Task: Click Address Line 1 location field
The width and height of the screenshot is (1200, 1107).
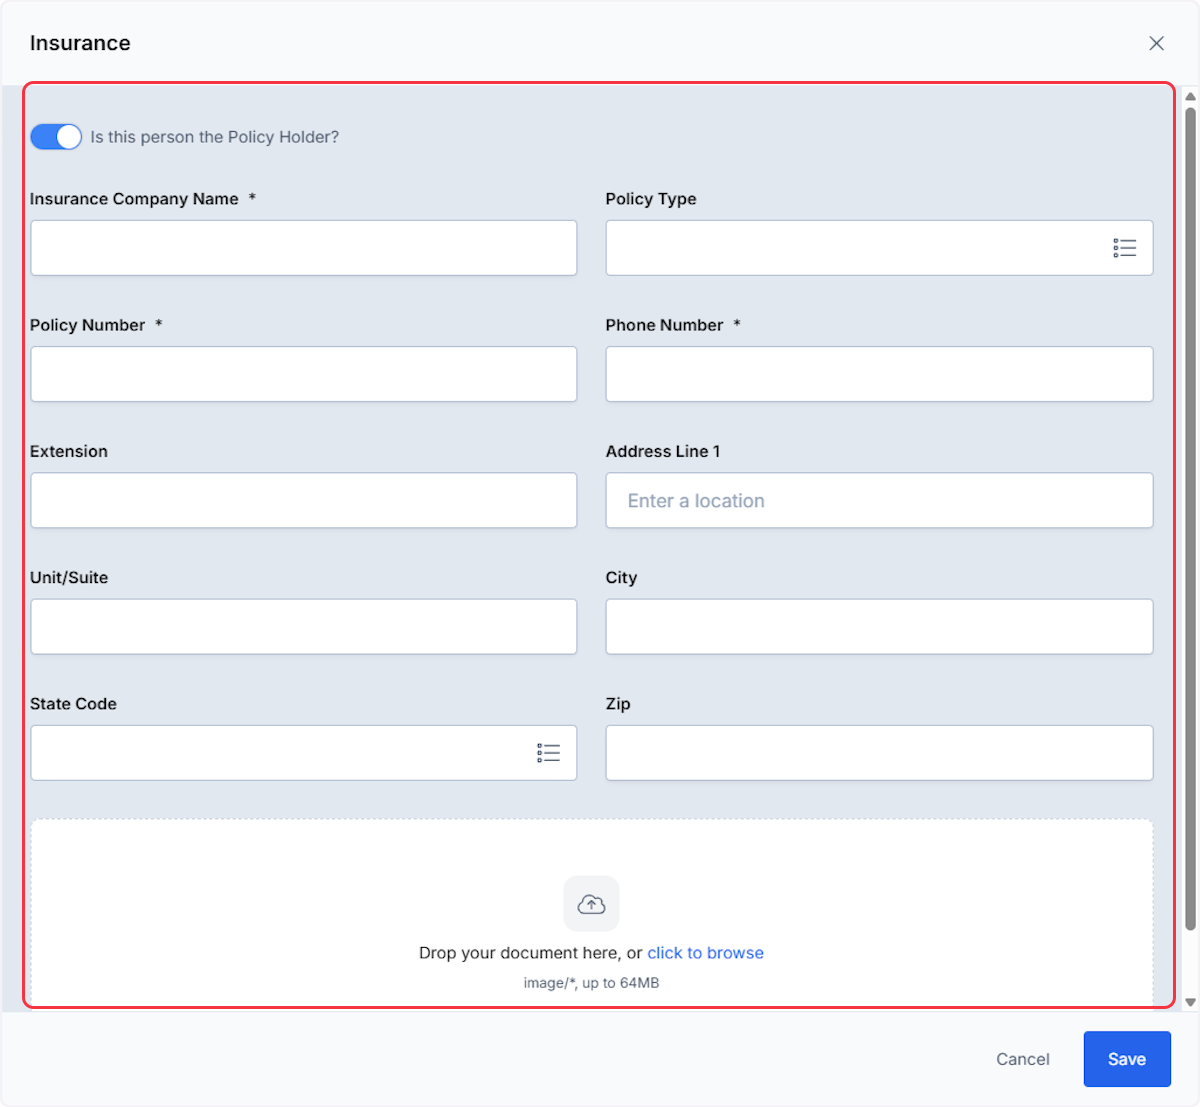Action: pos(879,500)
